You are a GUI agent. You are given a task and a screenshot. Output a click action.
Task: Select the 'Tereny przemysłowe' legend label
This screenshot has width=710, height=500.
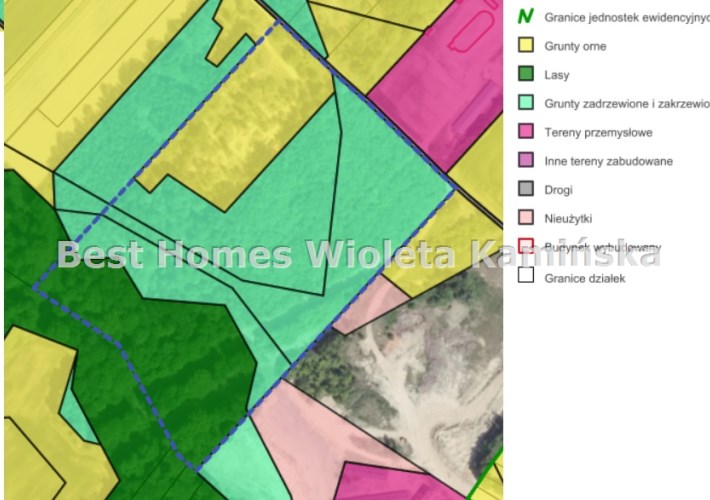[x=598, y=133]
